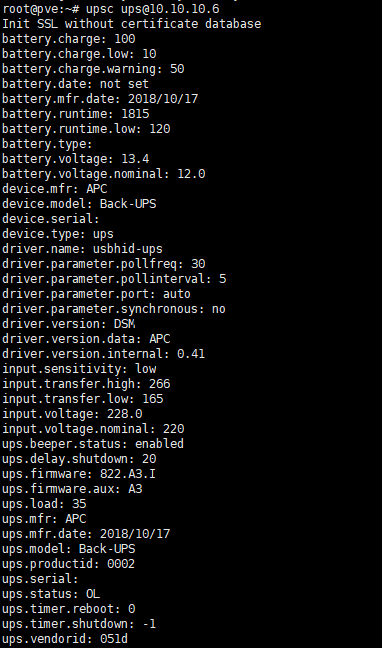Viewport: 382px width, 648px height.
Task: Click the device.model: Back-UPS line
Action: coord(79,204)
